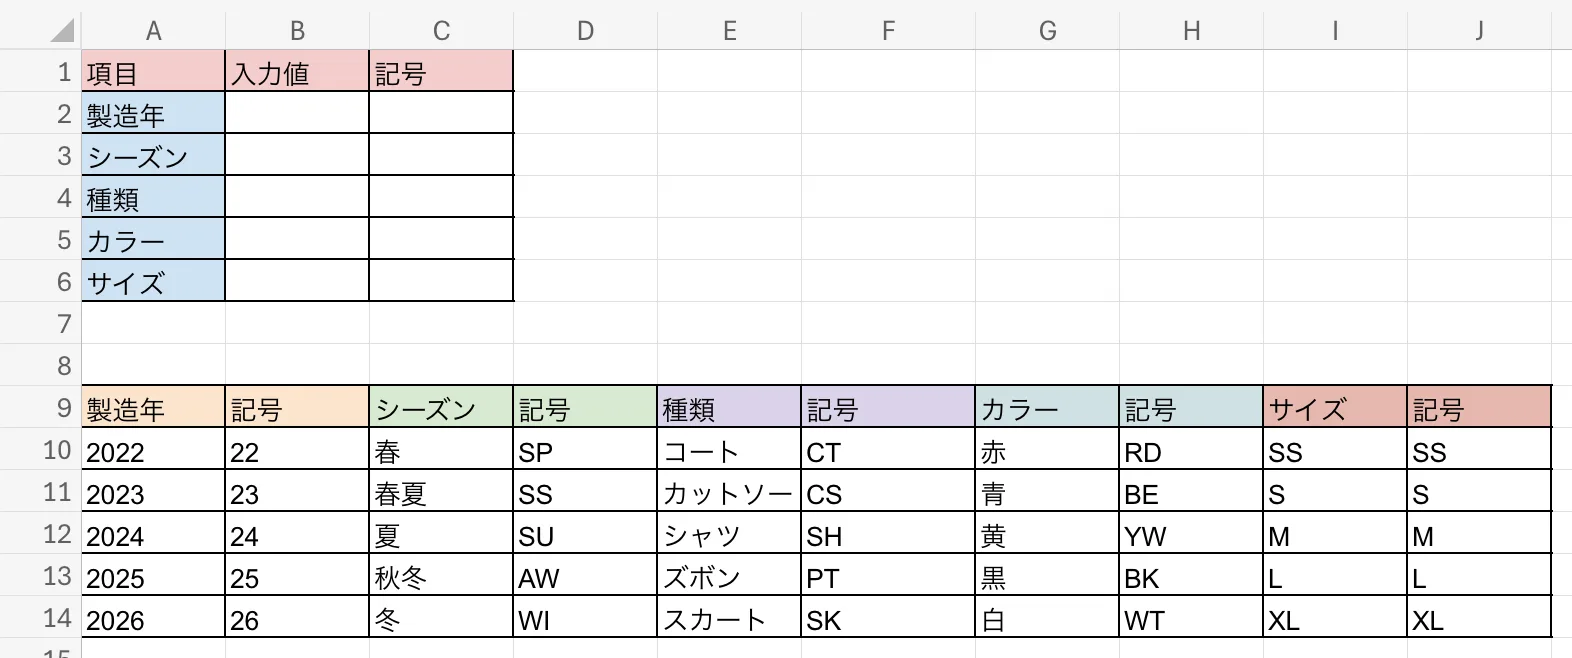Click the スカート cell

click(x=729, y=620)
